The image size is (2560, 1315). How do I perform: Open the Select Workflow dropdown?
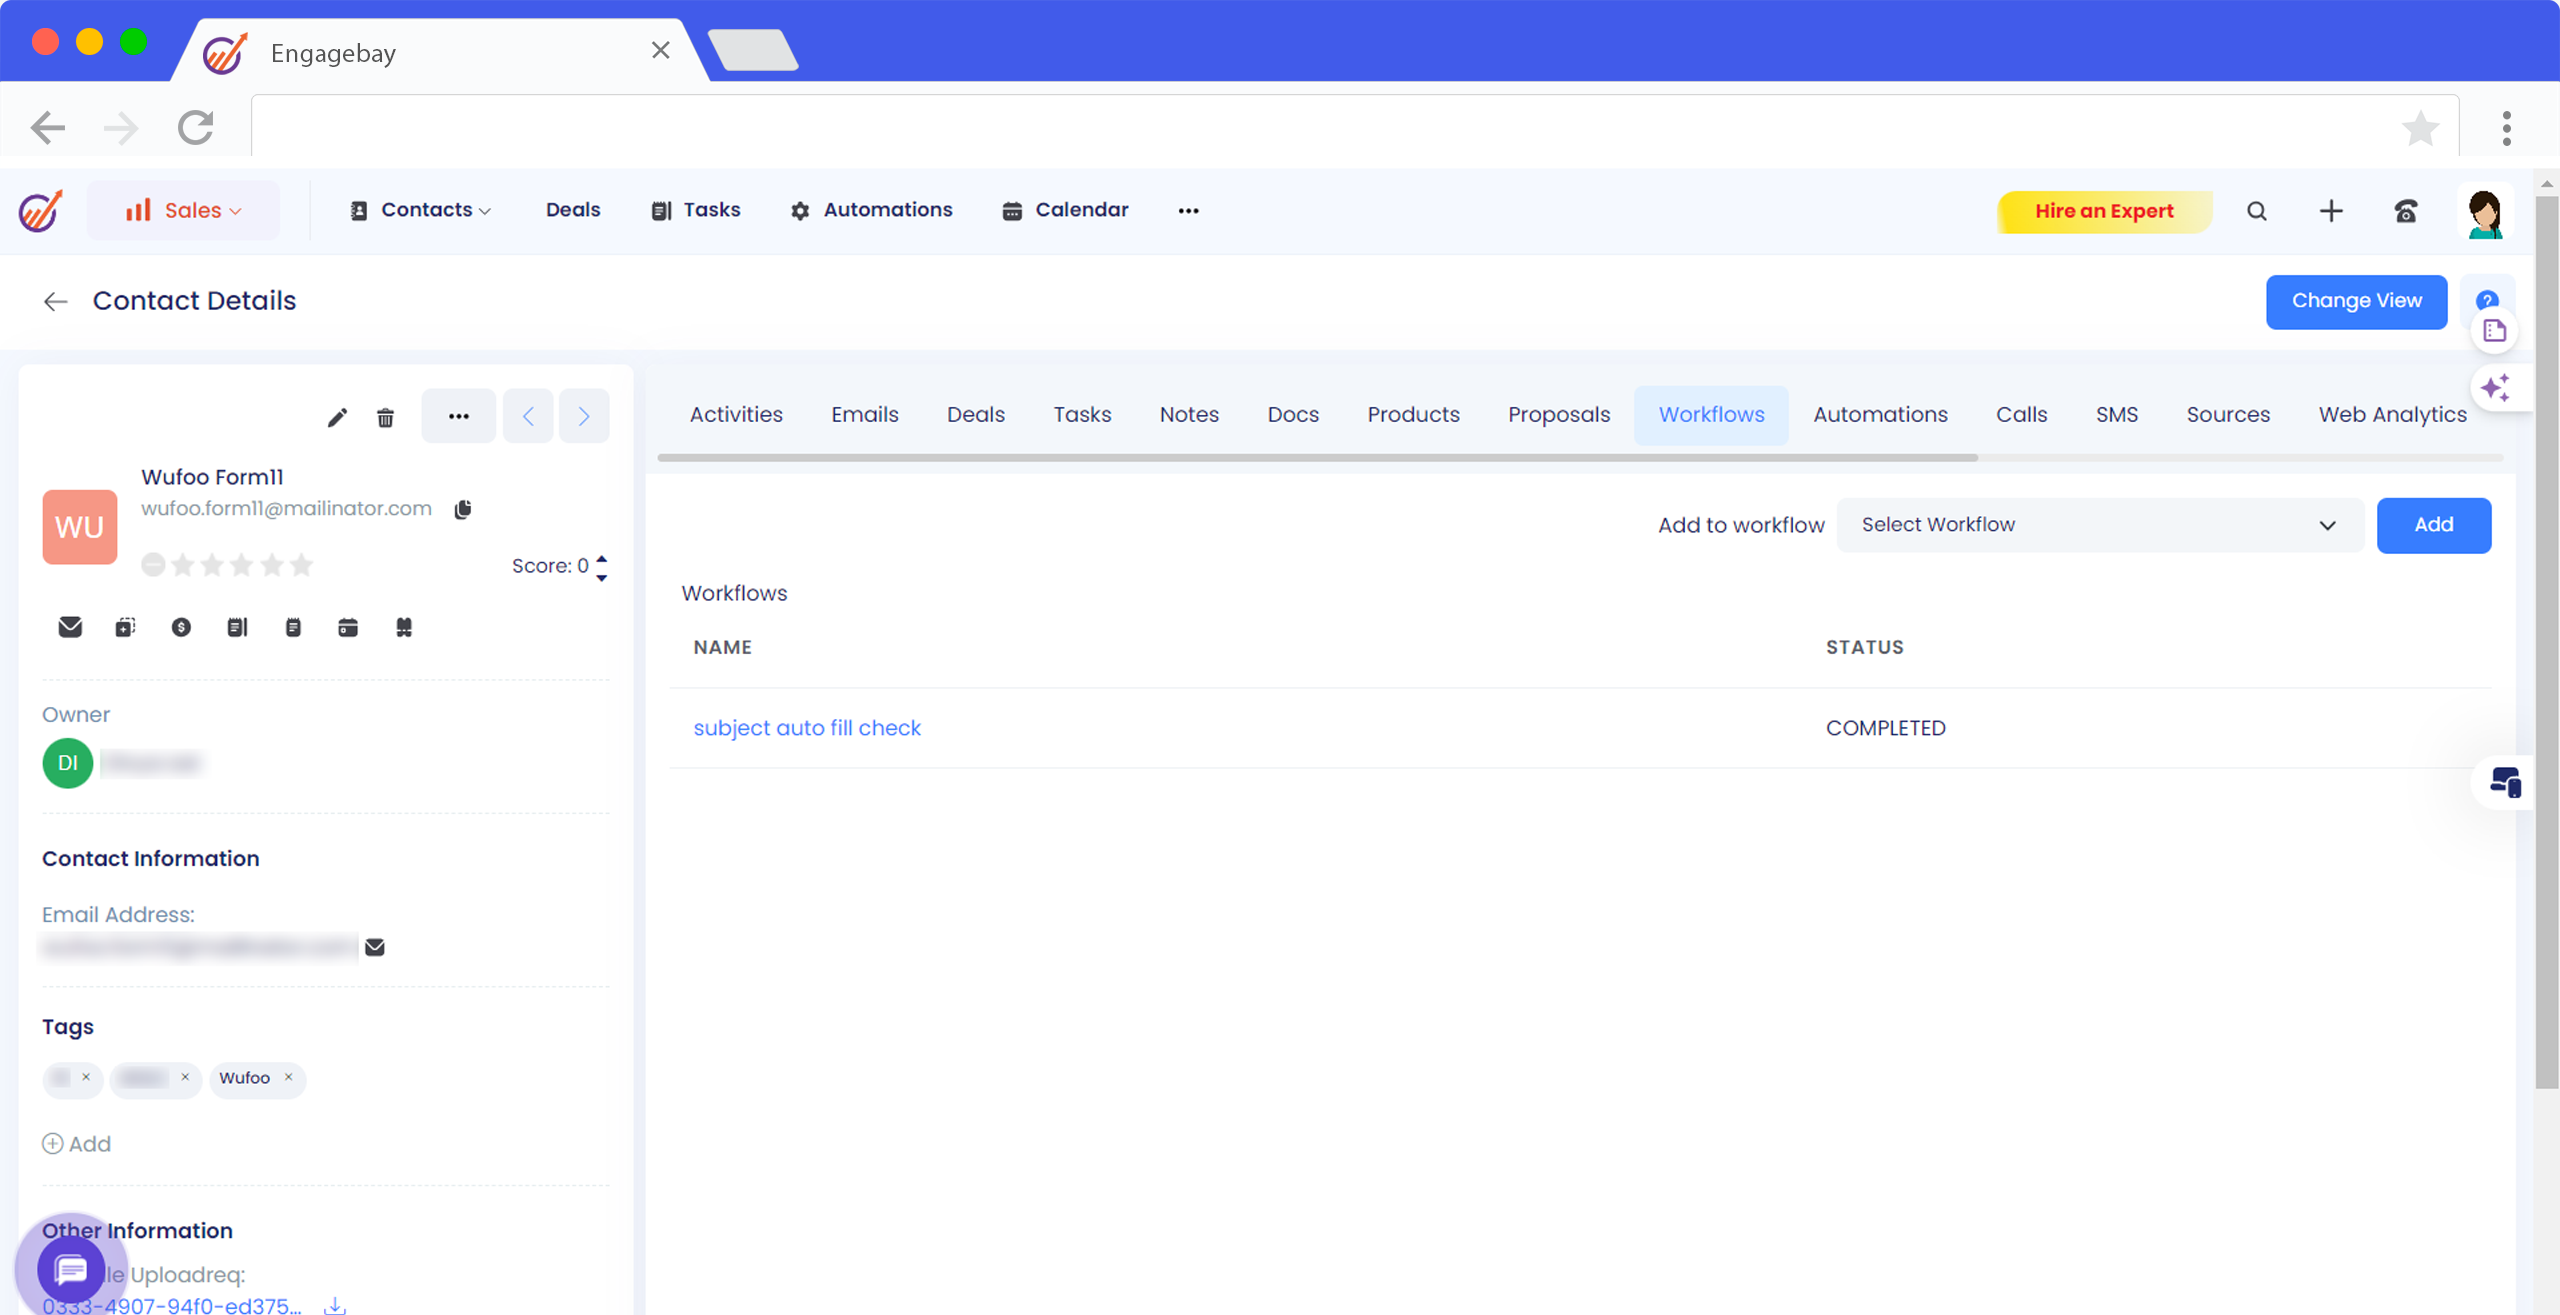2098,525
